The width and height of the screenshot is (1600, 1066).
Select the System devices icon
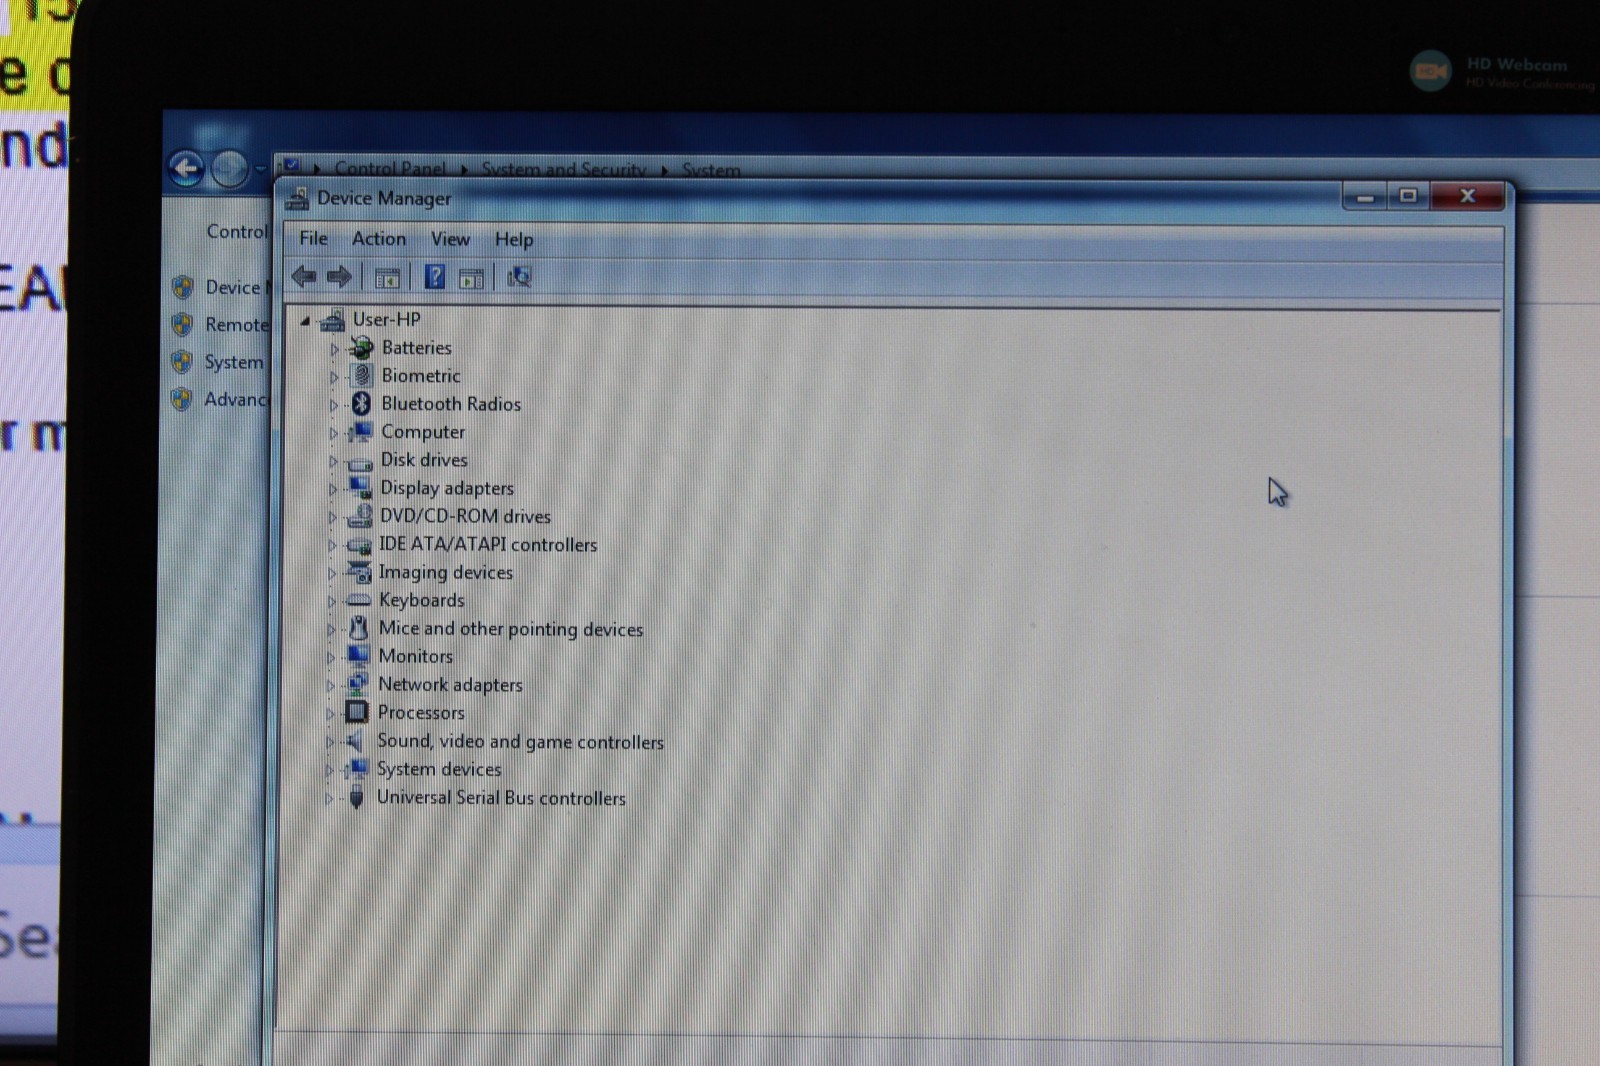click(356, 769)
